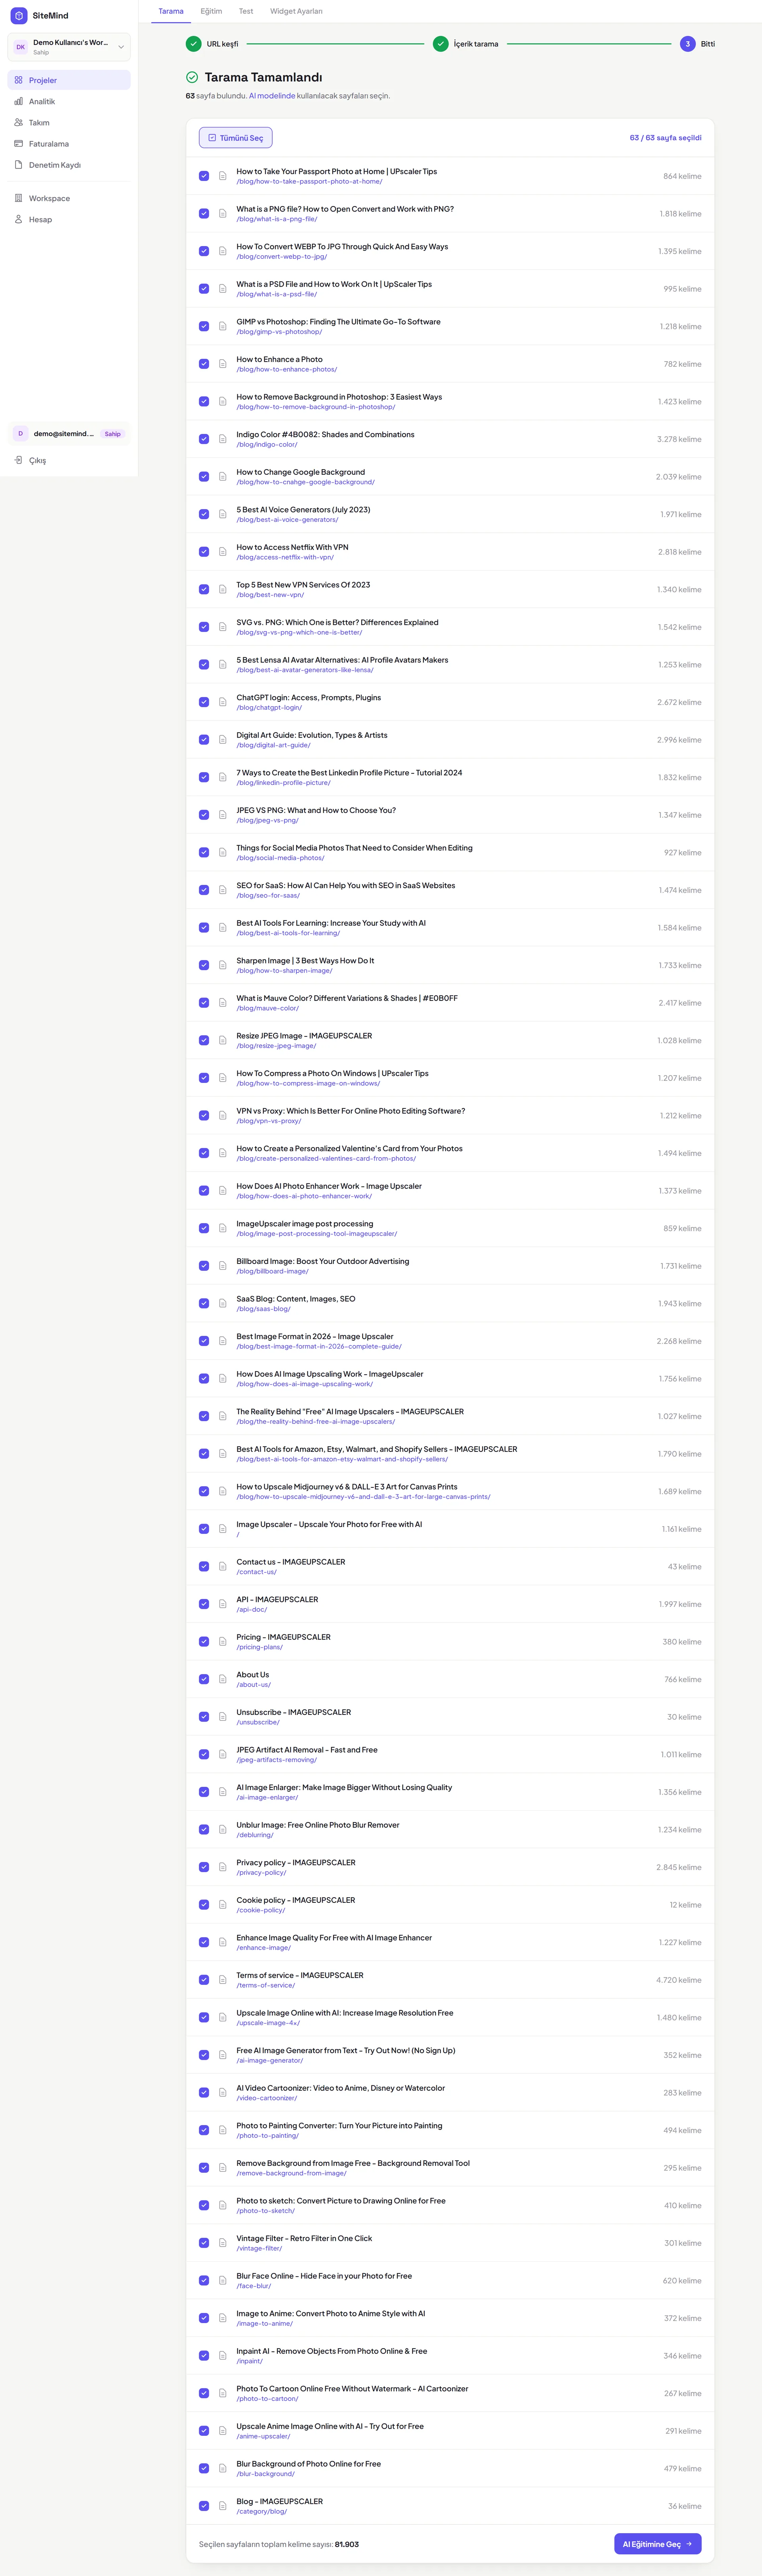Uncheck 'How To Convert WEBP To JPG' page
Viewport: 762px width, 2576px height.
click(204, 251)
